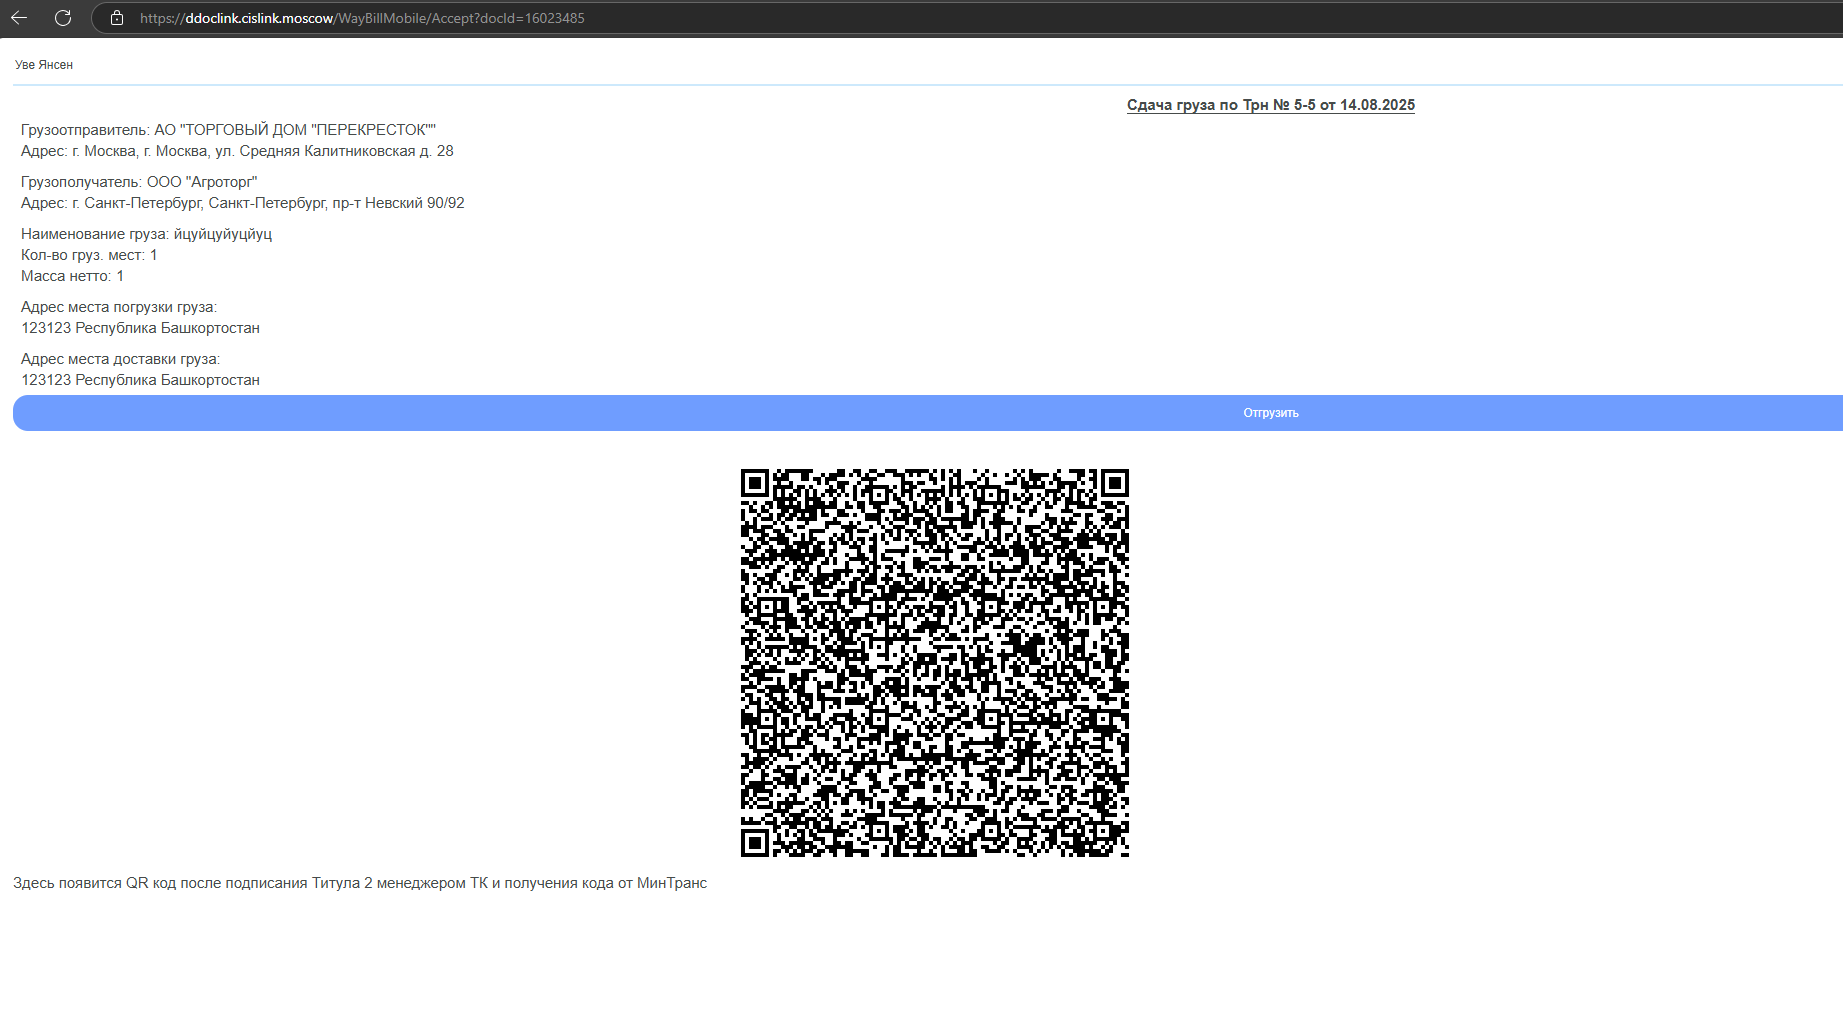1843x1033 pixels.
Task: Click the Адрес места доставки груза label
Action: (x=120, y=359)
